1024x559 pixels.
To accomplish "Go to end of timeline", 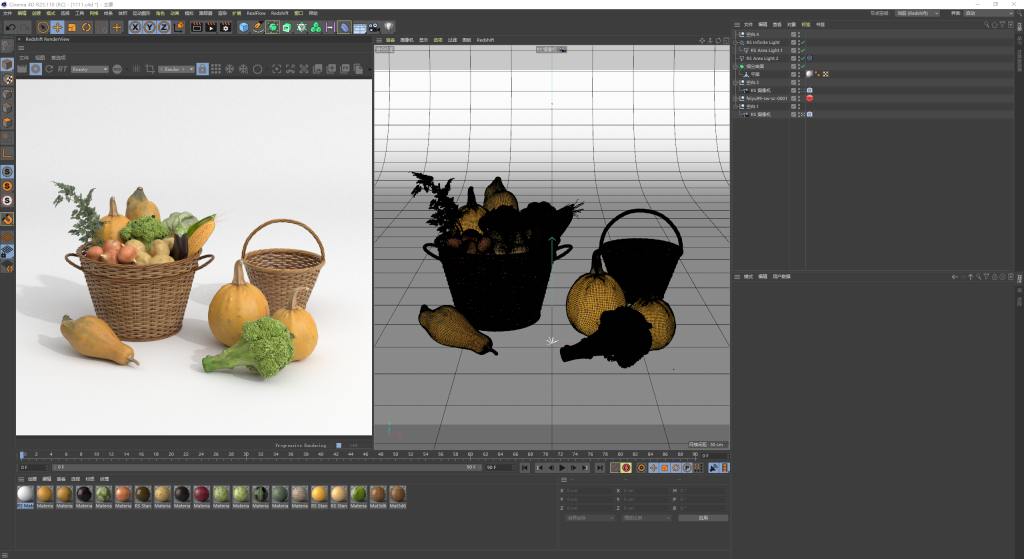I will (x=600, y=468).
